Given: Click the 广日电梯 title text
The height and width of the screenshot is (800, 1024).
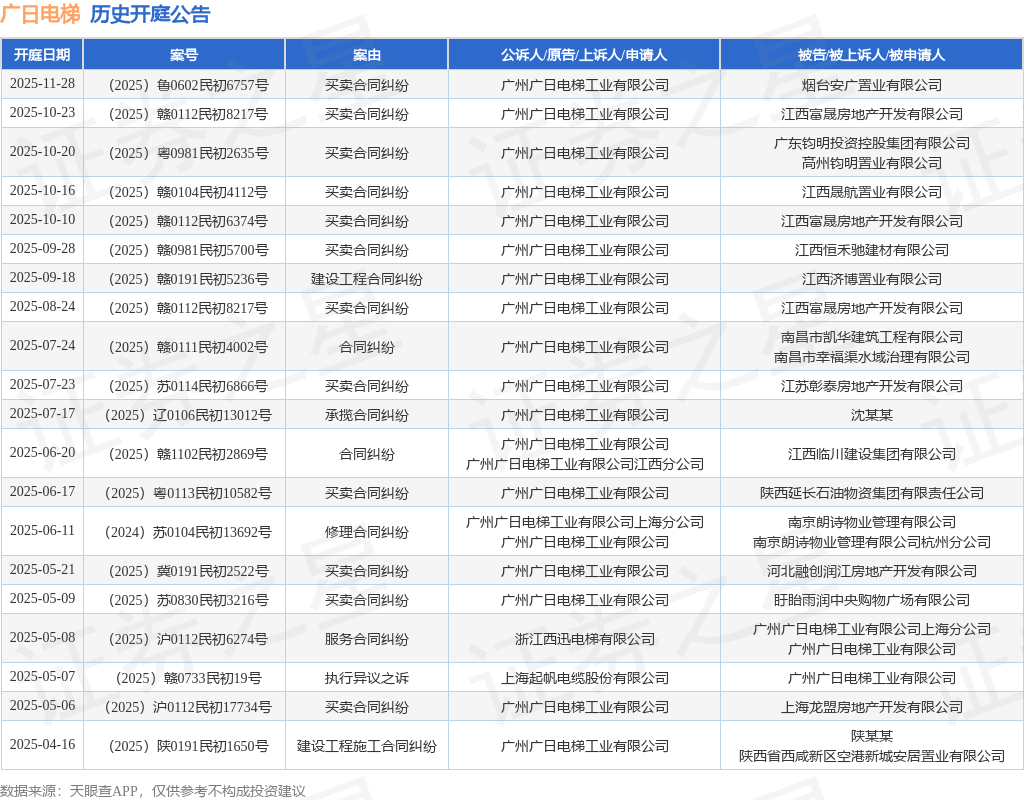Looking at the screenshot, I should tap(40, 14).
